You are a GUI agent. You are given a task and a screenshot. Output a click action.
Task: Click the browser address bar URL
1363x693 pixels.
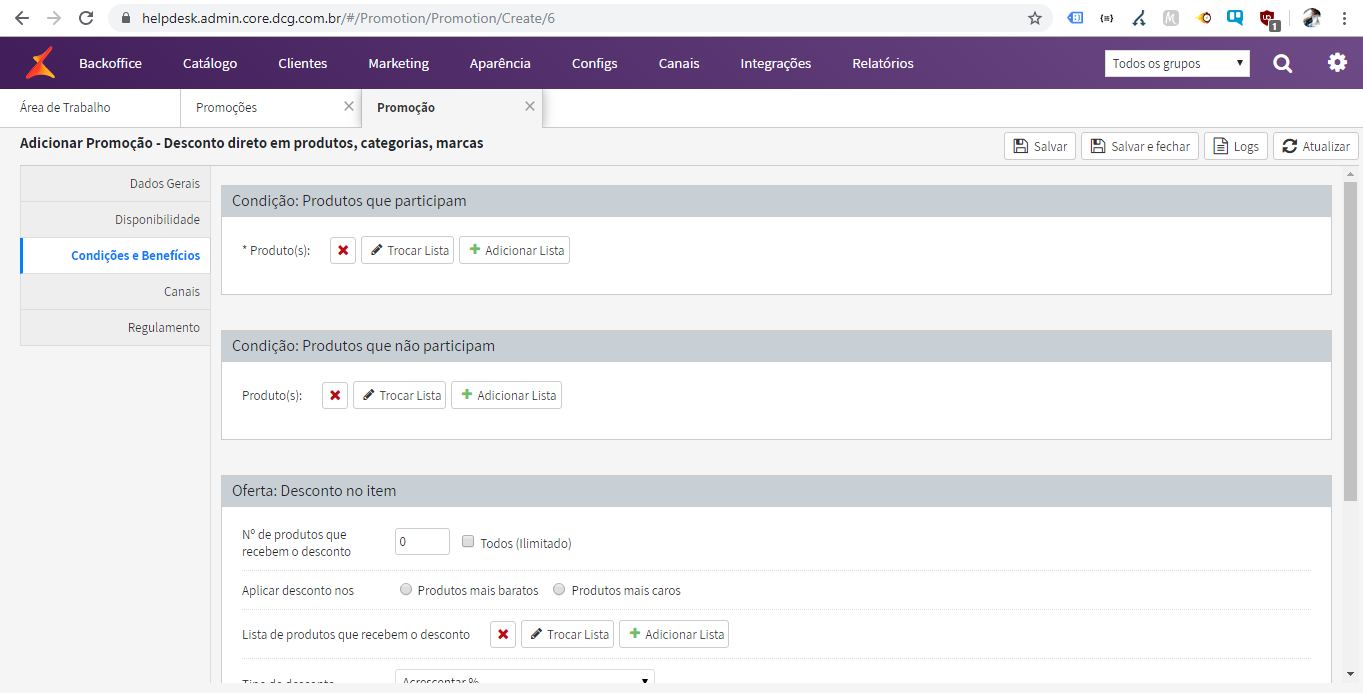[x=348, y=18]
